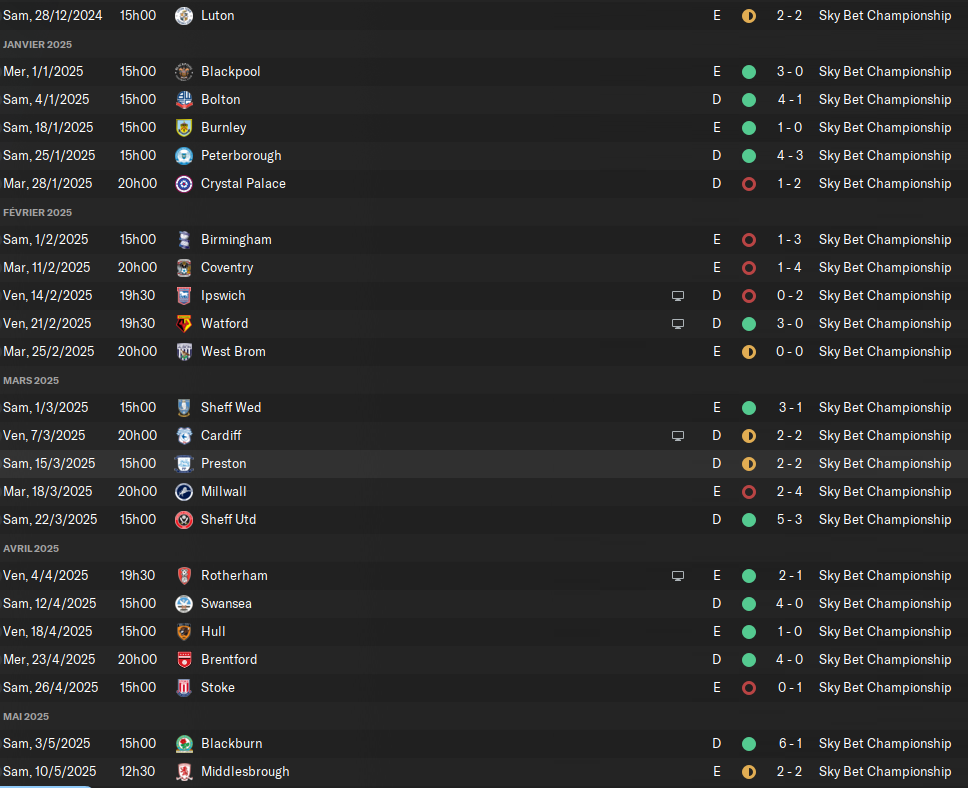
Task: Click the Blackburn club crest
Action: [184, 744]
